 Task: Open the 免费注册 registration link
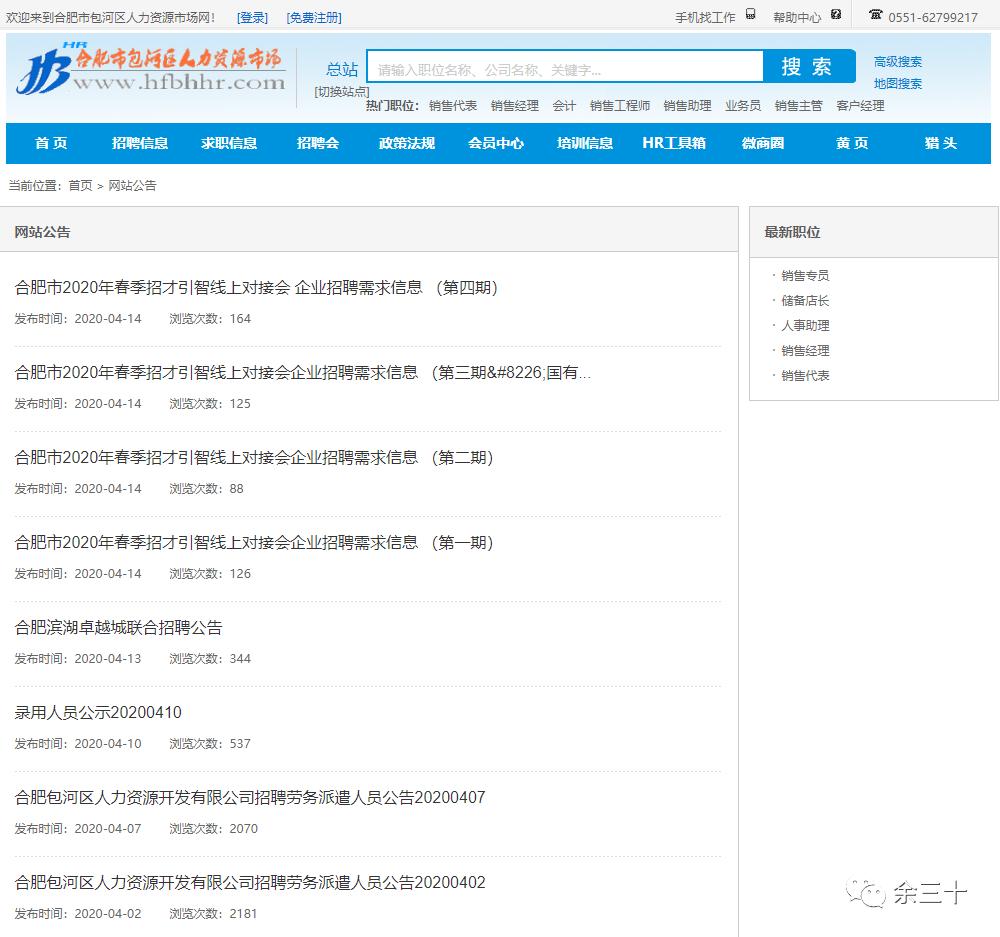pyautogui.click(x=315, y=17)
